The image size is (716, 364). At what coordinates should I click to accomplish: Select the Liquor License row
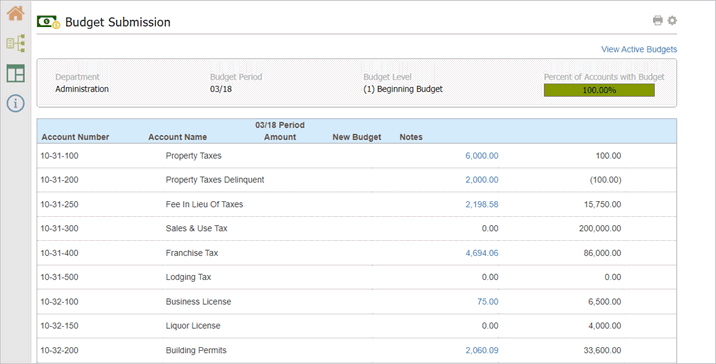(357, 326)
